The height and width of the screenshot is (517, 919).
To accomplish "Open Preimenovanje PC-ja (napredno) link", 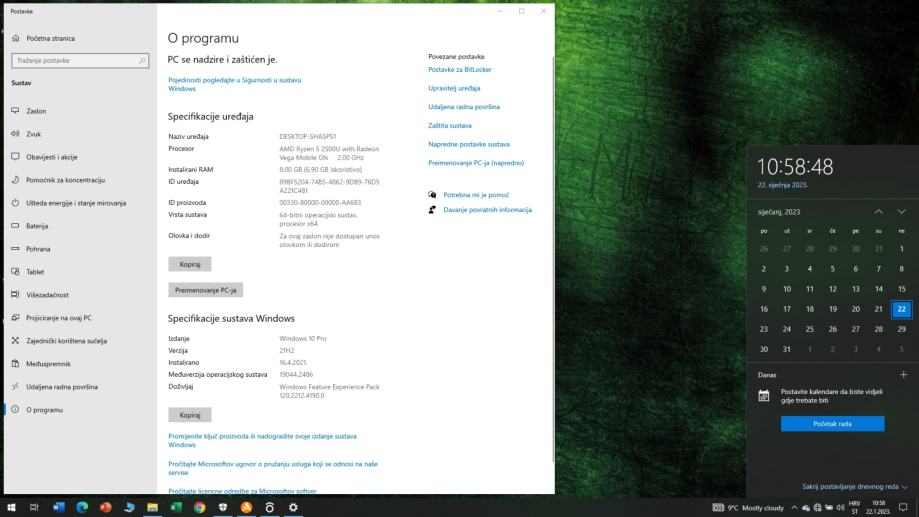I will click(476, 163).
